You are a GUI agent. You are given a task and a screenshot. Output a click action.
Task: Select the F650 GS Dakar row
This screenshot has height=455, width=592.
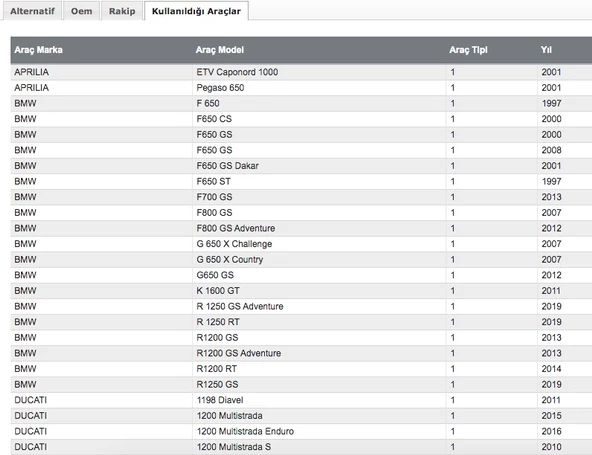pyautogui.click(x=301, y=166)
